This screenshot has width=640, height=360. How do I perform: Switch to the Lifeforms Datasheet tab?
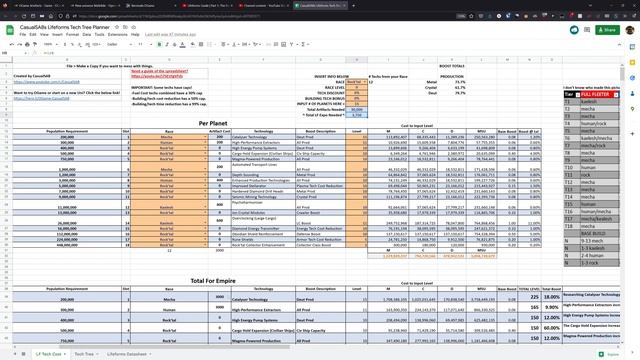pyautogui.click(x=129, y=354)
